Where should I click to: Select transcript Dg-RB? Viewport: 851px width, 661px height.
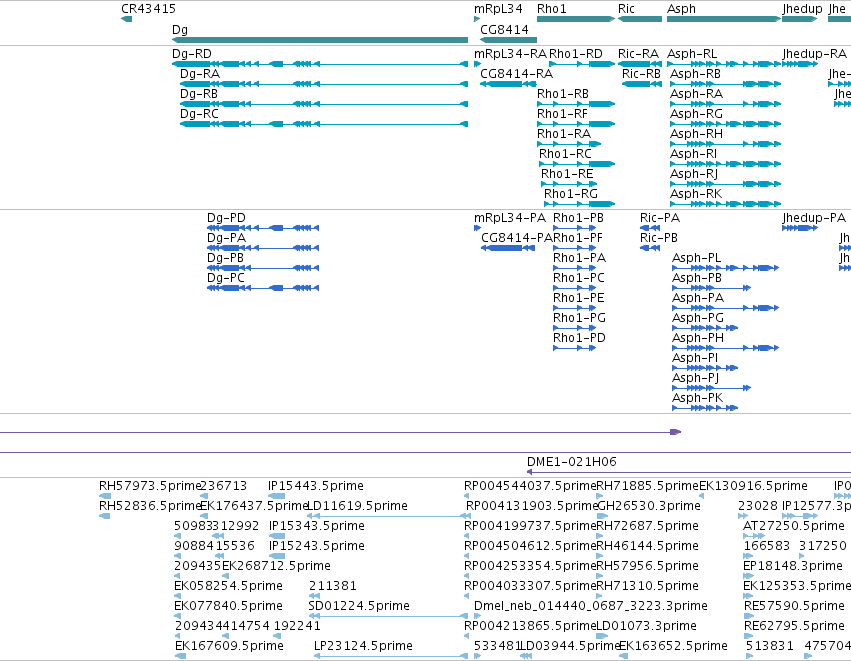324,104
